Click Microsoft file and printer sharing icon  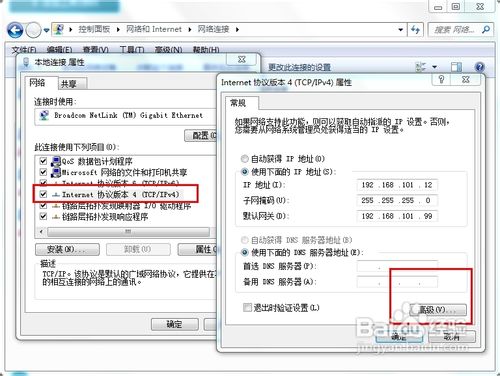(x=55, y=172)
